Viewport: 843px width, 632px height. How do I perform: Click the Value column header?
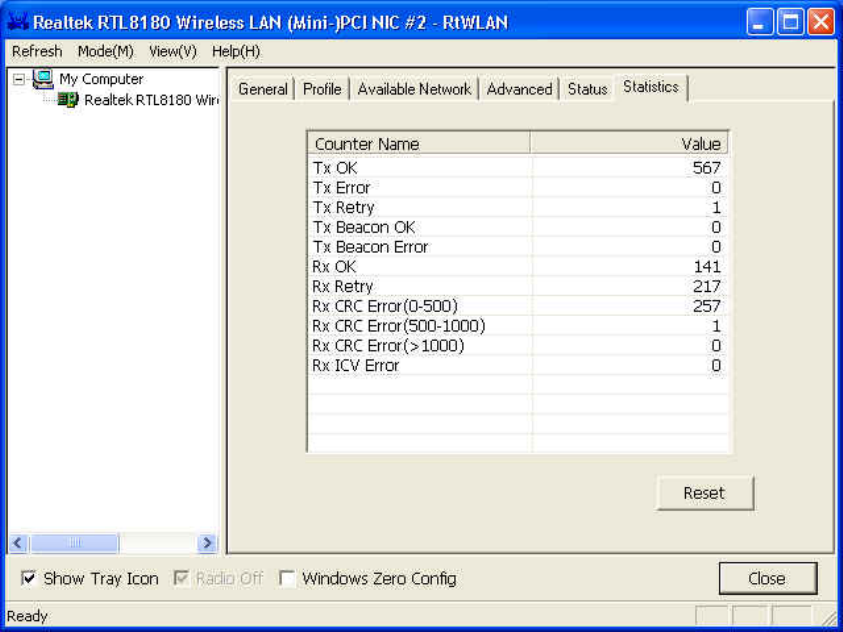pyautogui.click(x=629, y=144)
